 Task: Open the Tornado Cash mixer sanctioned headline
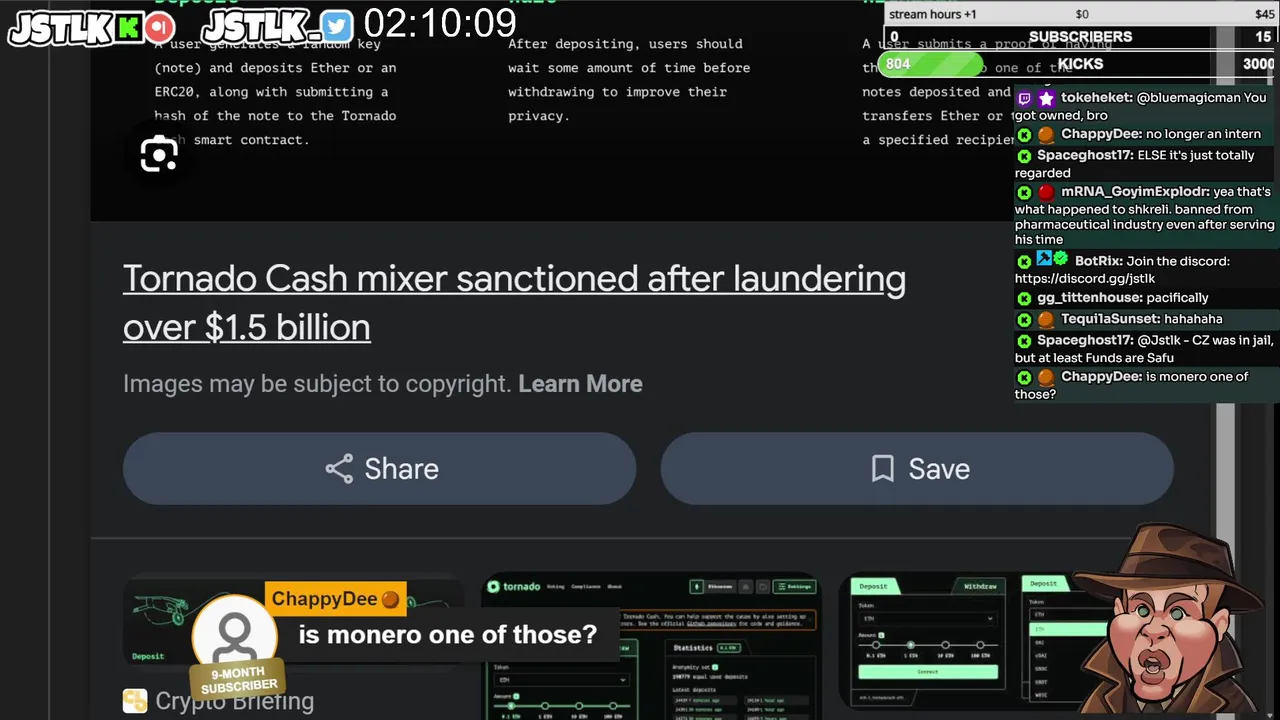coord(514,302)
